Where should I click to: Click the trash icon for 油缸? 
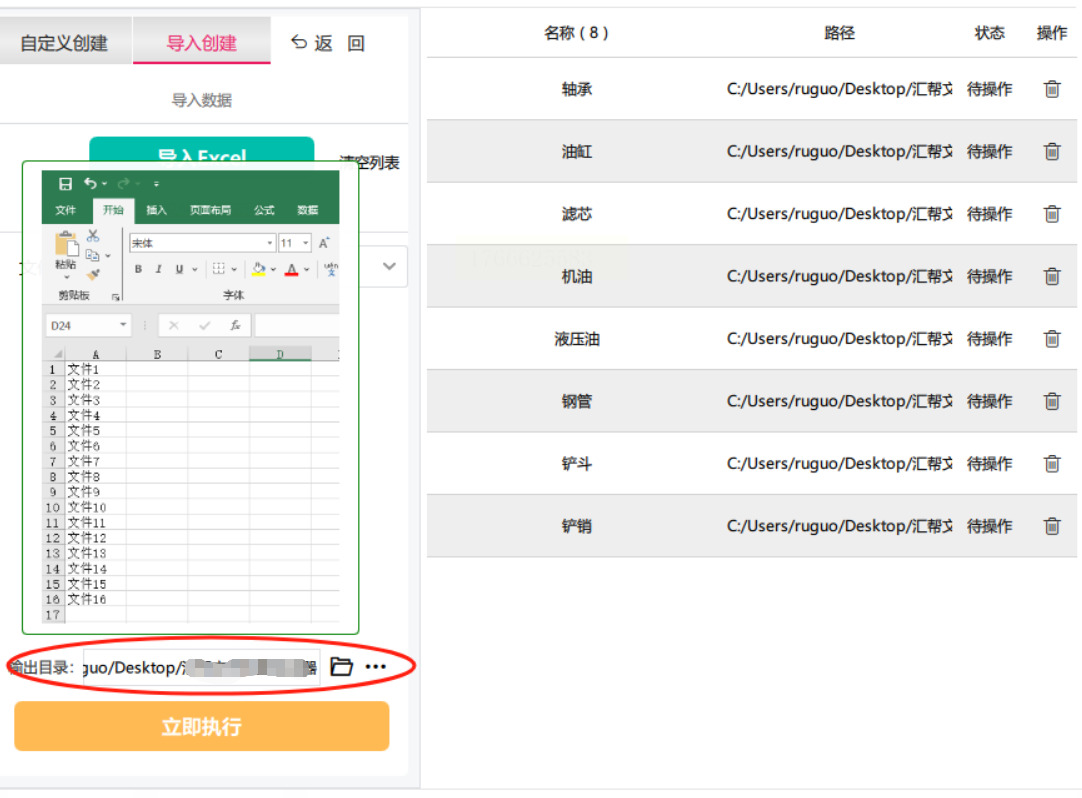(x=1052, y=152)
